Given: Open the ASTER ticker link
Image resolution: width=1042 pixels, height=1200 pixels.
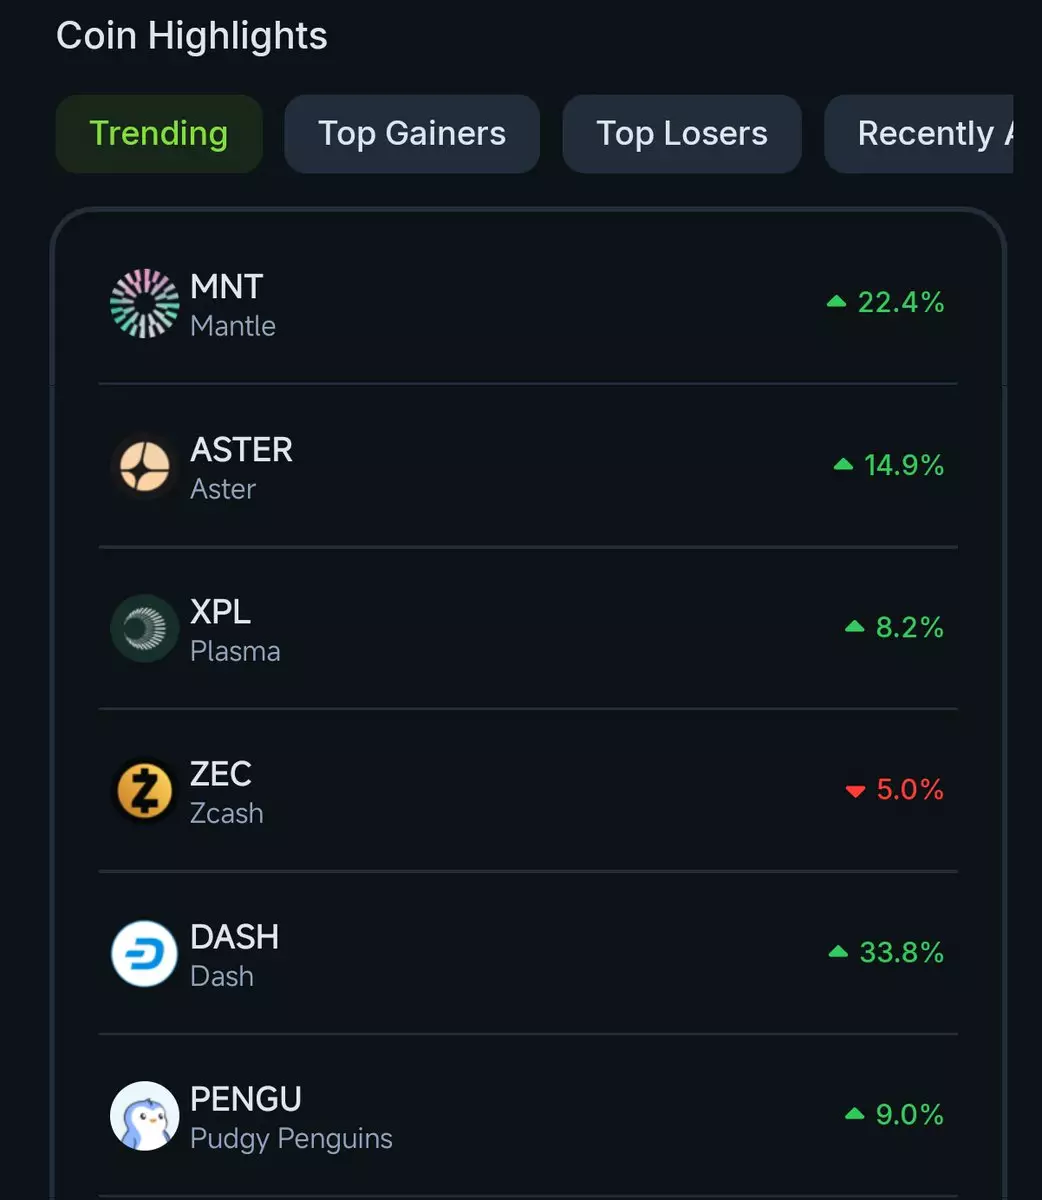Looking at the screenshot, I should pyautogui.click(x=242, y=450).
